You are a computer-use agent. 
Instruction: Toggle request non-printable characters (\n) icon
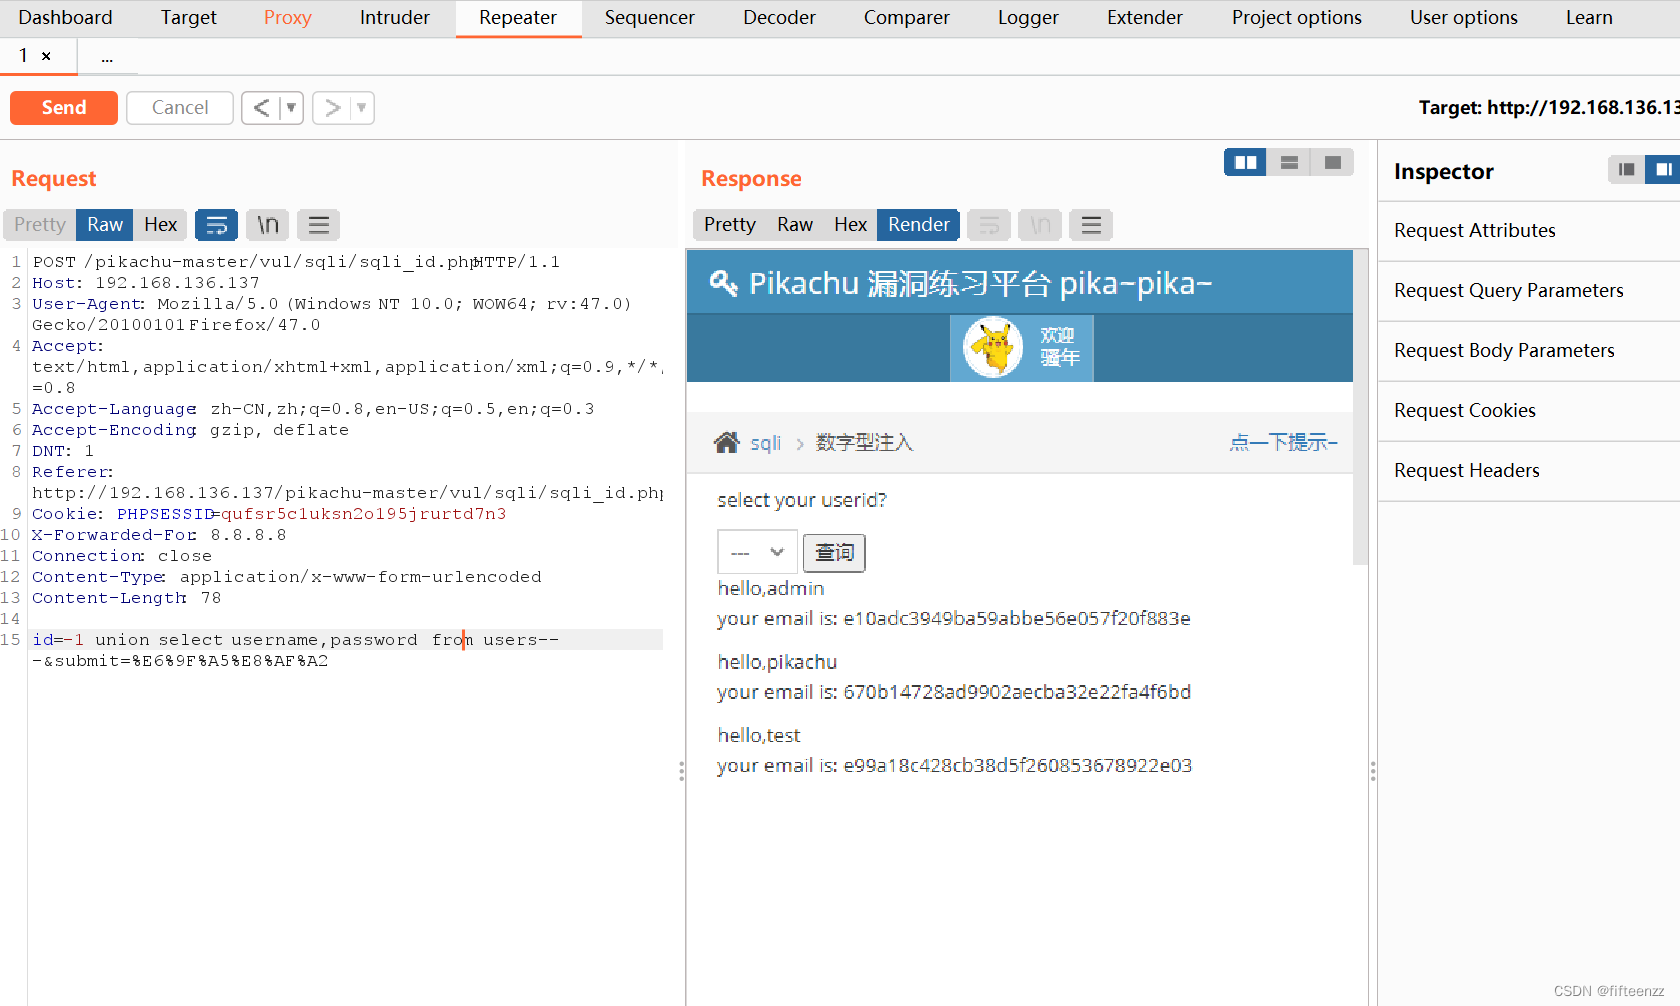click(268, 225)
